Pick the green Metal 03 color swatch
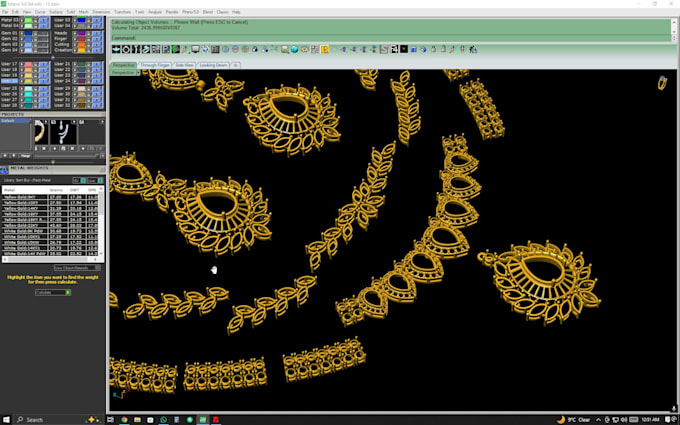The image size is (680, 425). click(x=28, y=20)
